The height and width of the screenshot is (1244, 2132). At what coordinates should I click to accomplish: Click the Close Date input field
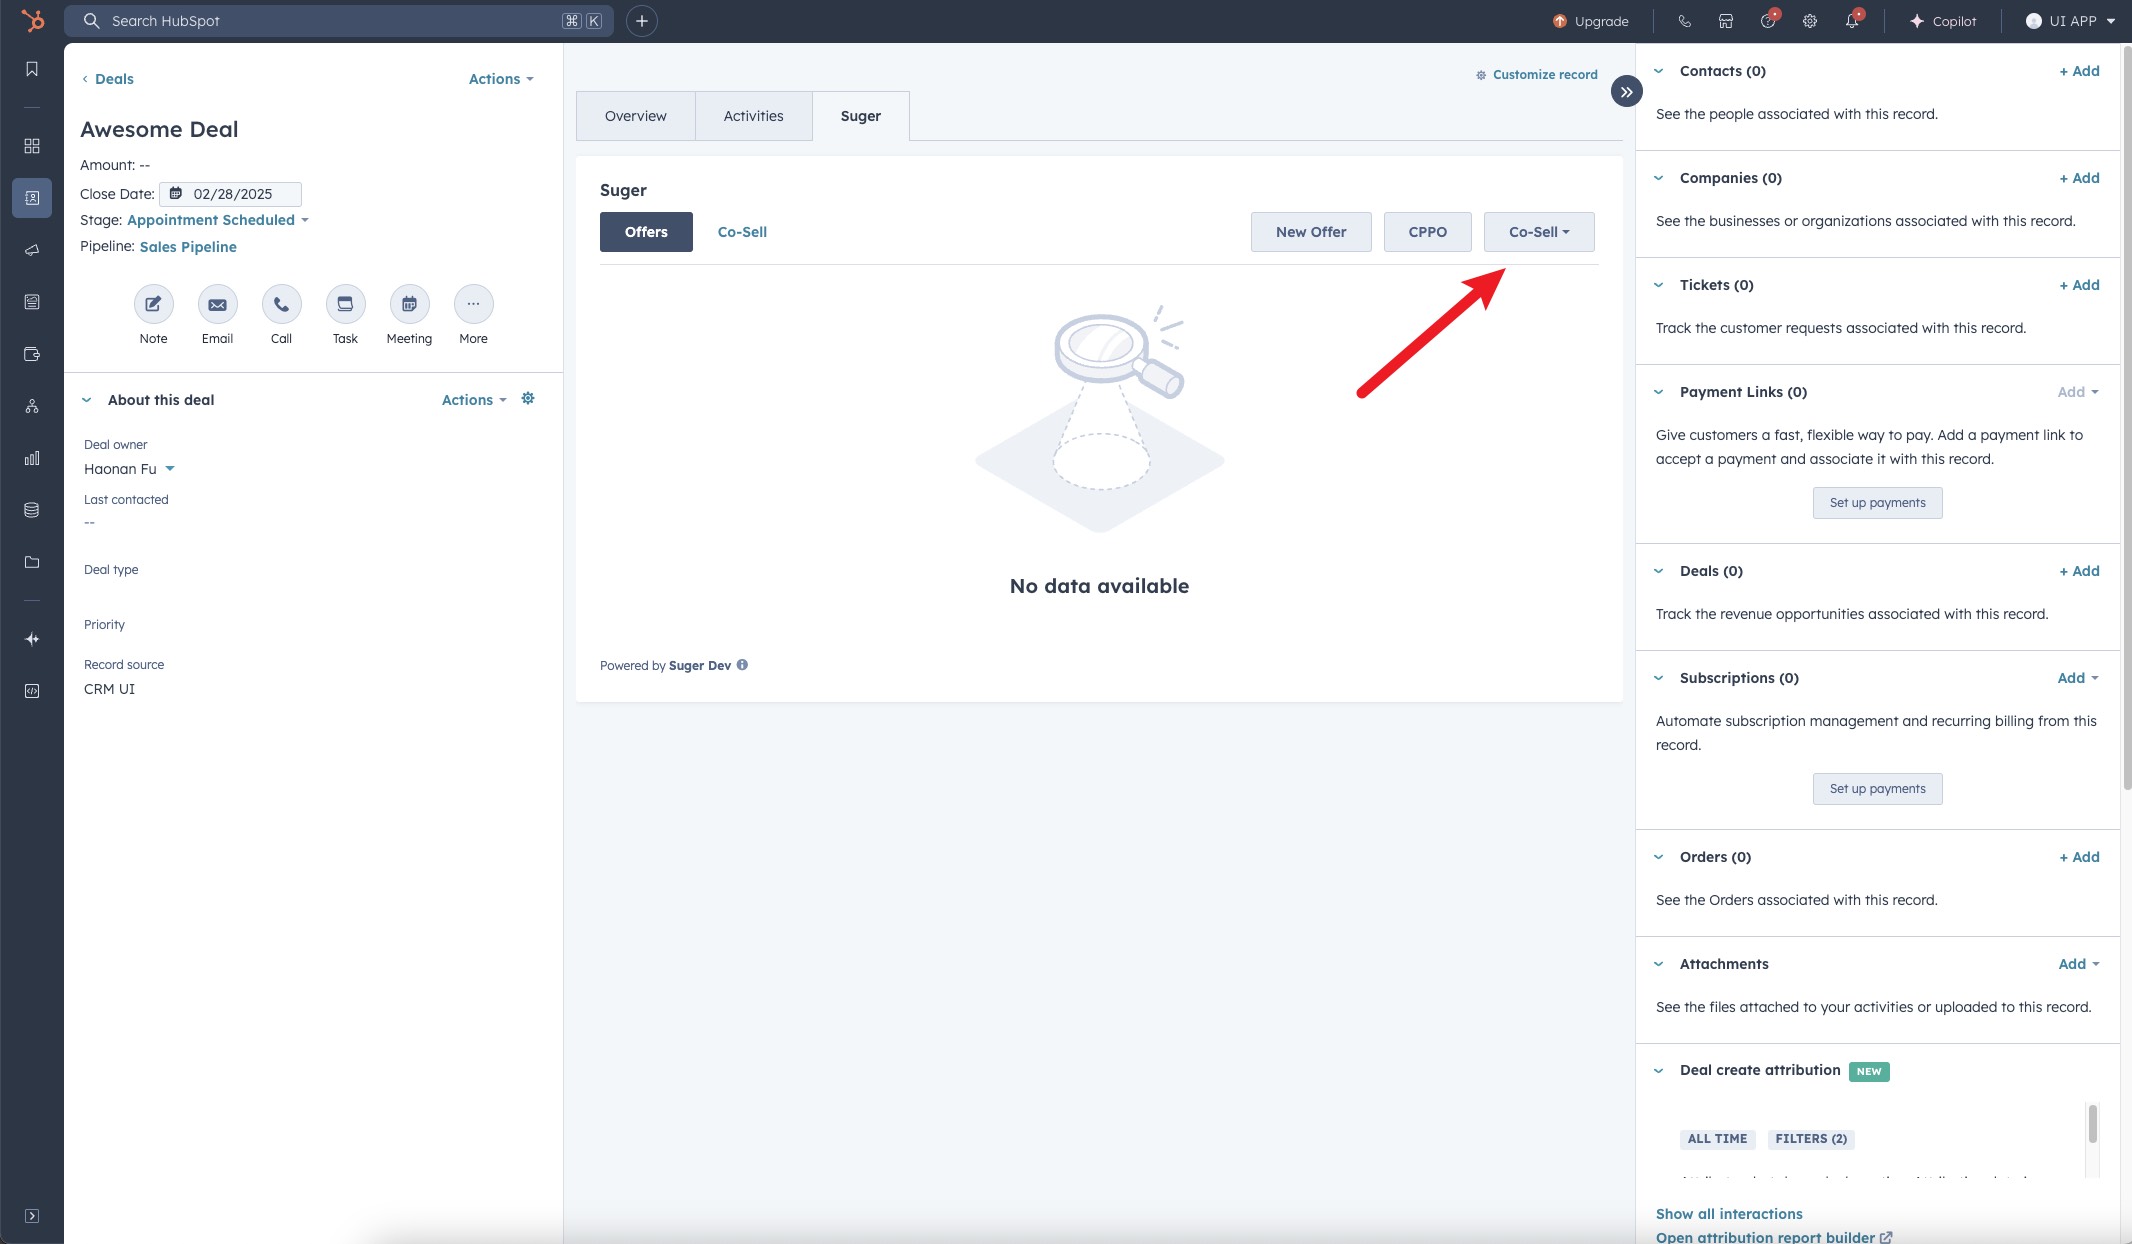click(x=232, y=194)
